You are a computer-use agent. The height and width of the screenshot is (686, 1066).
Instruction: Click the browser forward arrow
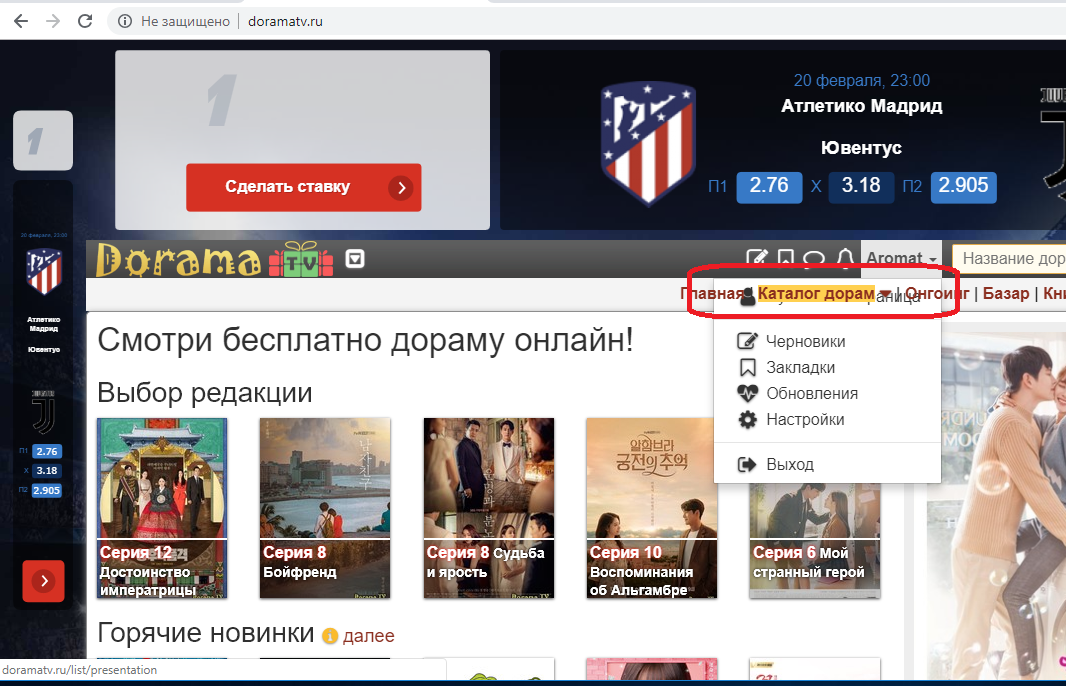tap(53, 21)
